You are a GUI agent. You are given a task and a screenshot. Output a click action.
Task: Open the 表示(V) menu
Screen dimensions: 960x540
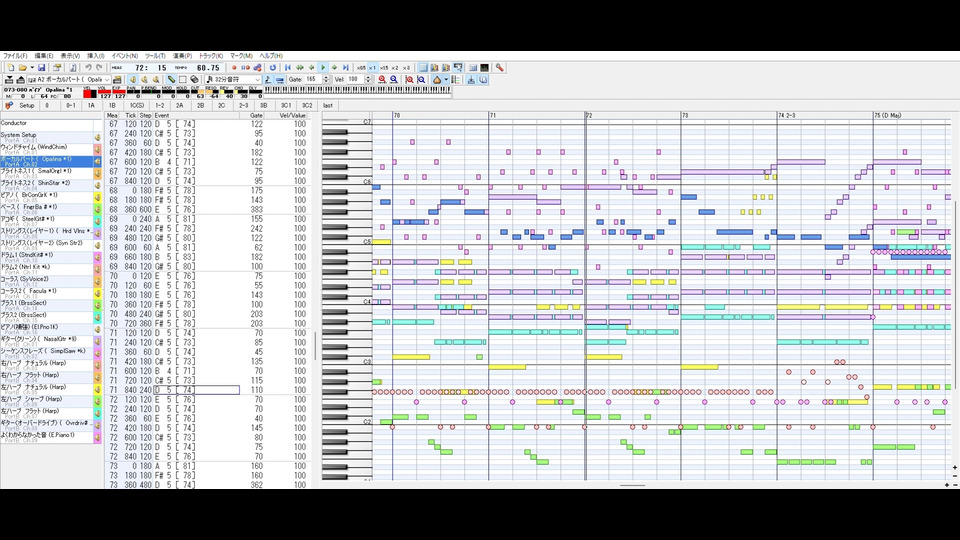70,56
